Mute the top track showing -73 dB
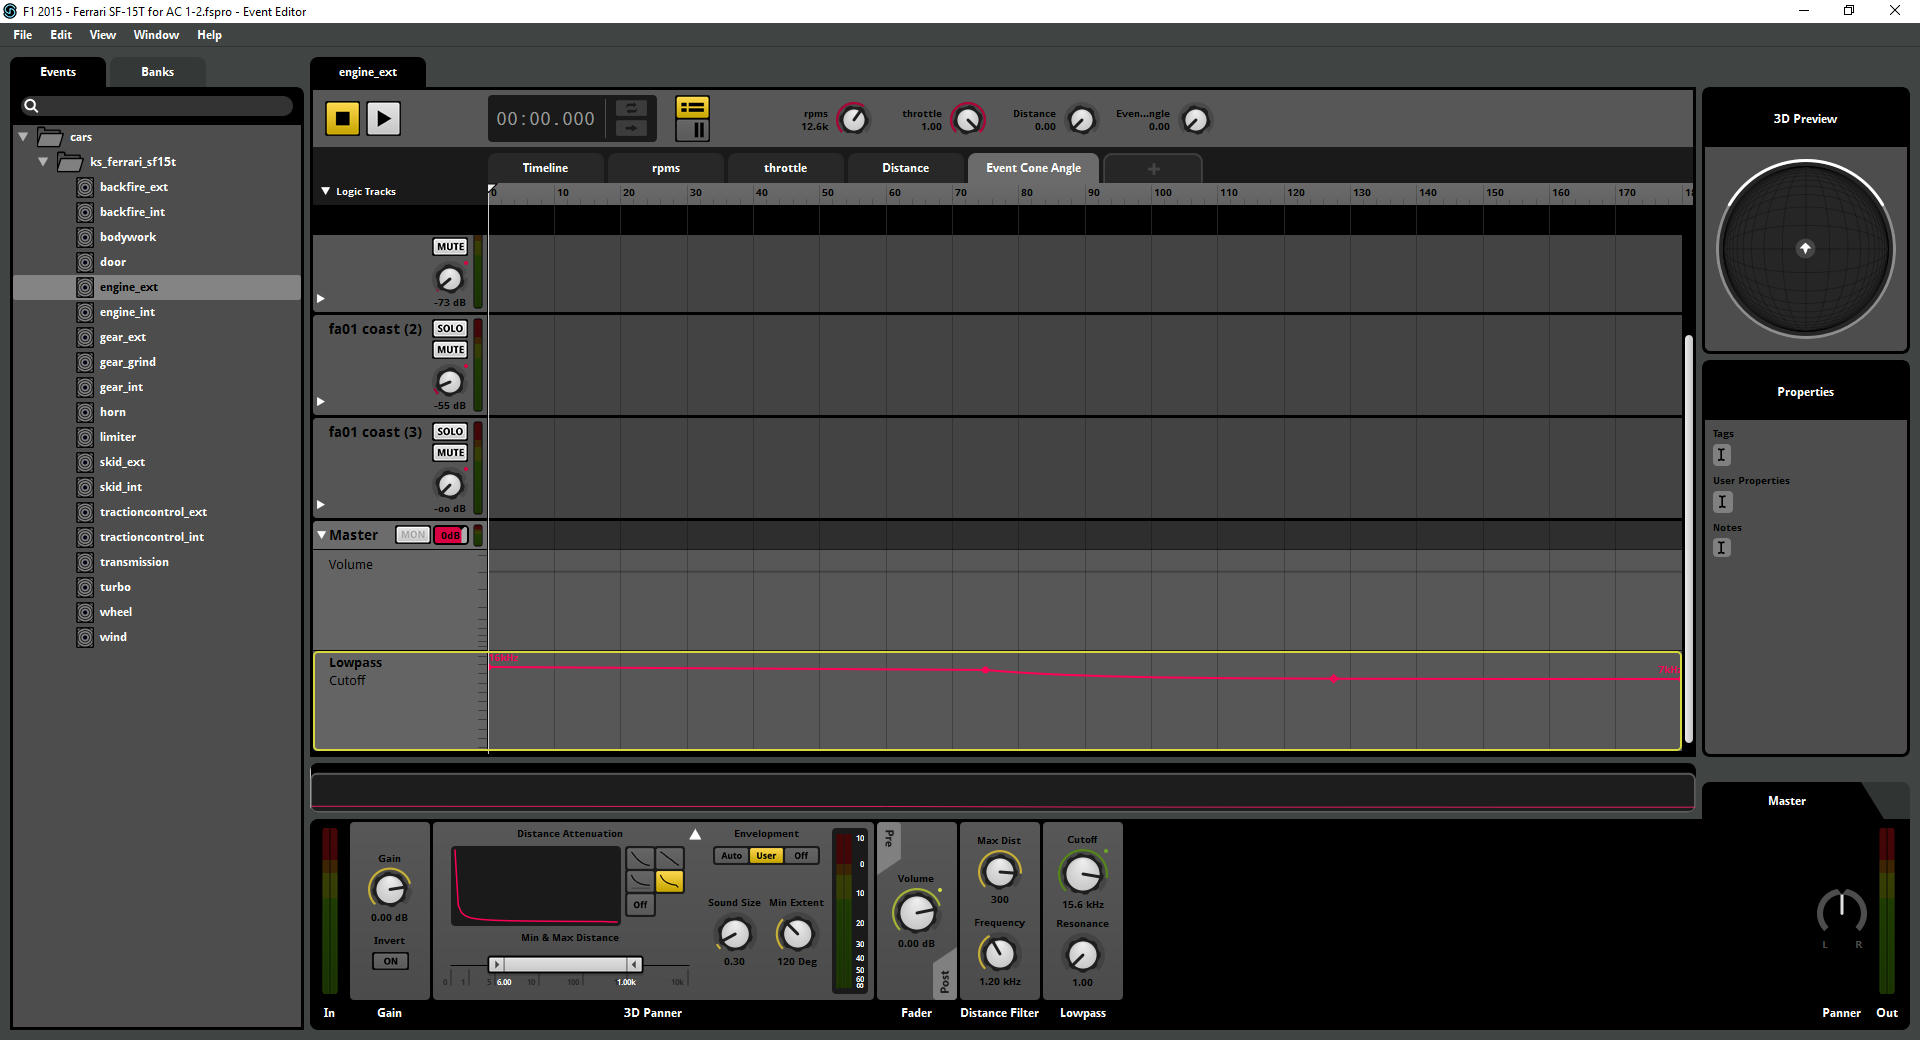 pyautogui.click(x=450, y=247)
